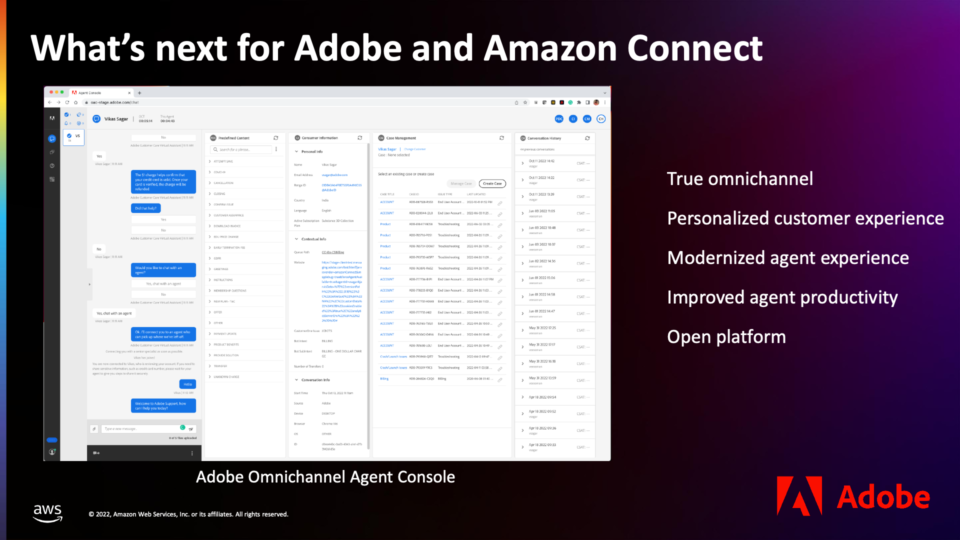Edit the Billing case with its pencil icon
Viewport: 960px width, 540px height.
500,379
